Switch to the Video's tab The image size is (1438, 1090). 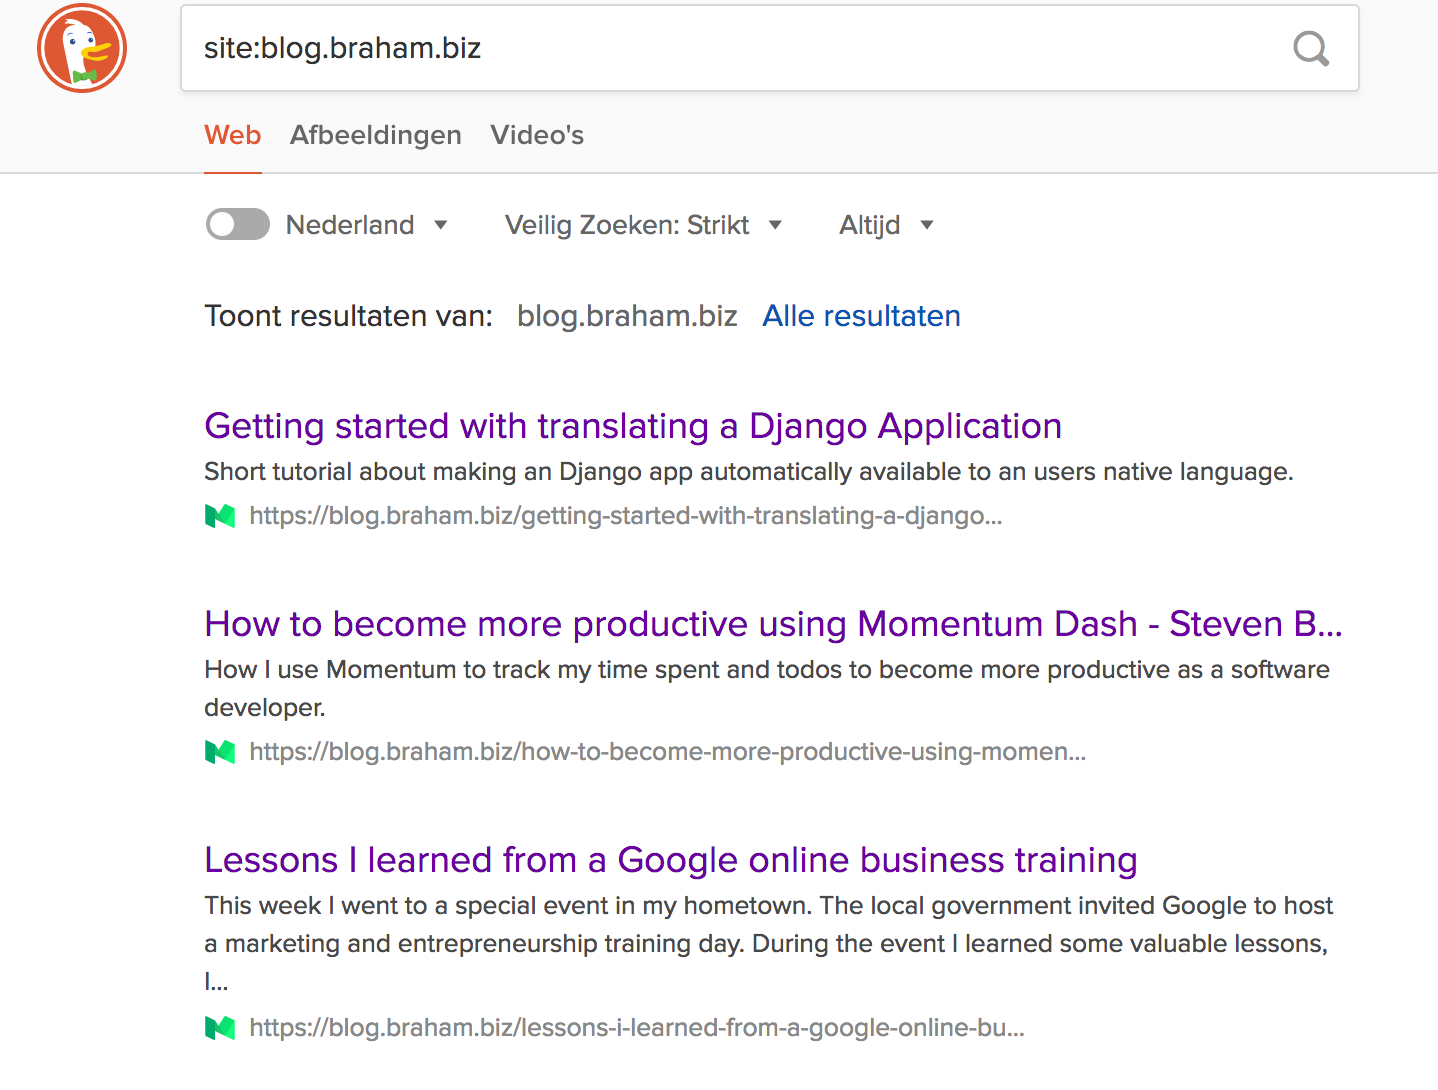tap(537, 135)
